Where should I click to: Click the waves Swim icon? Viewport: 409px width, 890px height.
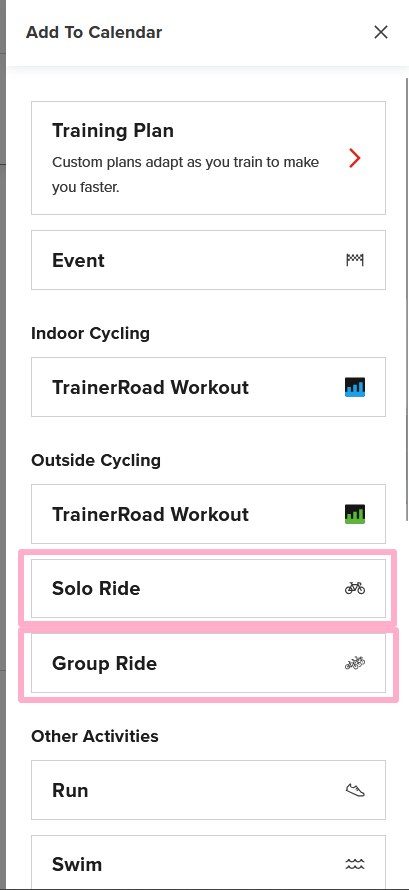pyautogui.click(x=355, y=864)
